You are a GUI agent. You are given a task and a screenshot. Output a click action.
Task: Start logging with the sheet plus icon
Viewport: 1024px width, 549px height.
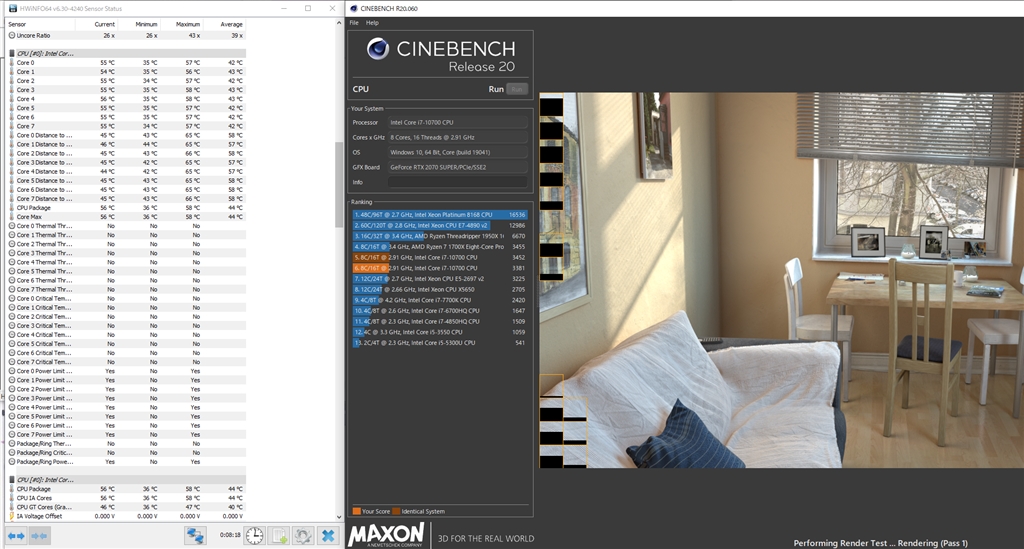click(x=280, y=536)
